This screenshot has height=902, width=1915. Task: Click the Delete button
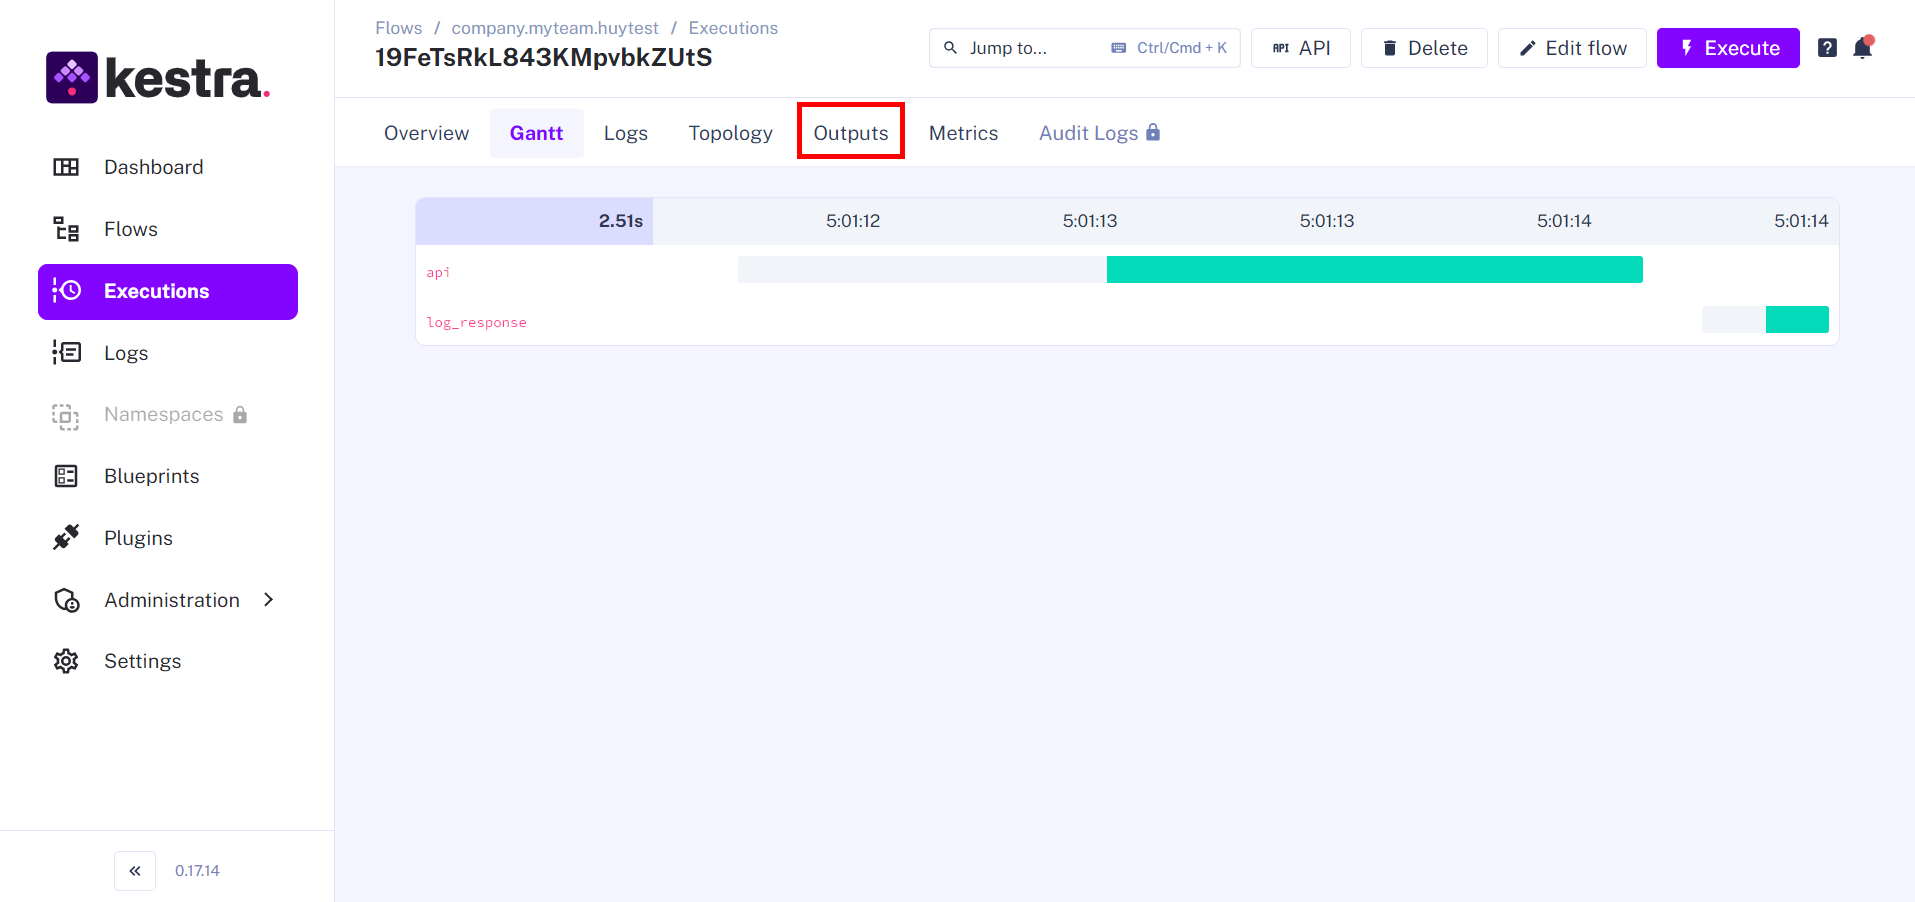[1424, 48]
